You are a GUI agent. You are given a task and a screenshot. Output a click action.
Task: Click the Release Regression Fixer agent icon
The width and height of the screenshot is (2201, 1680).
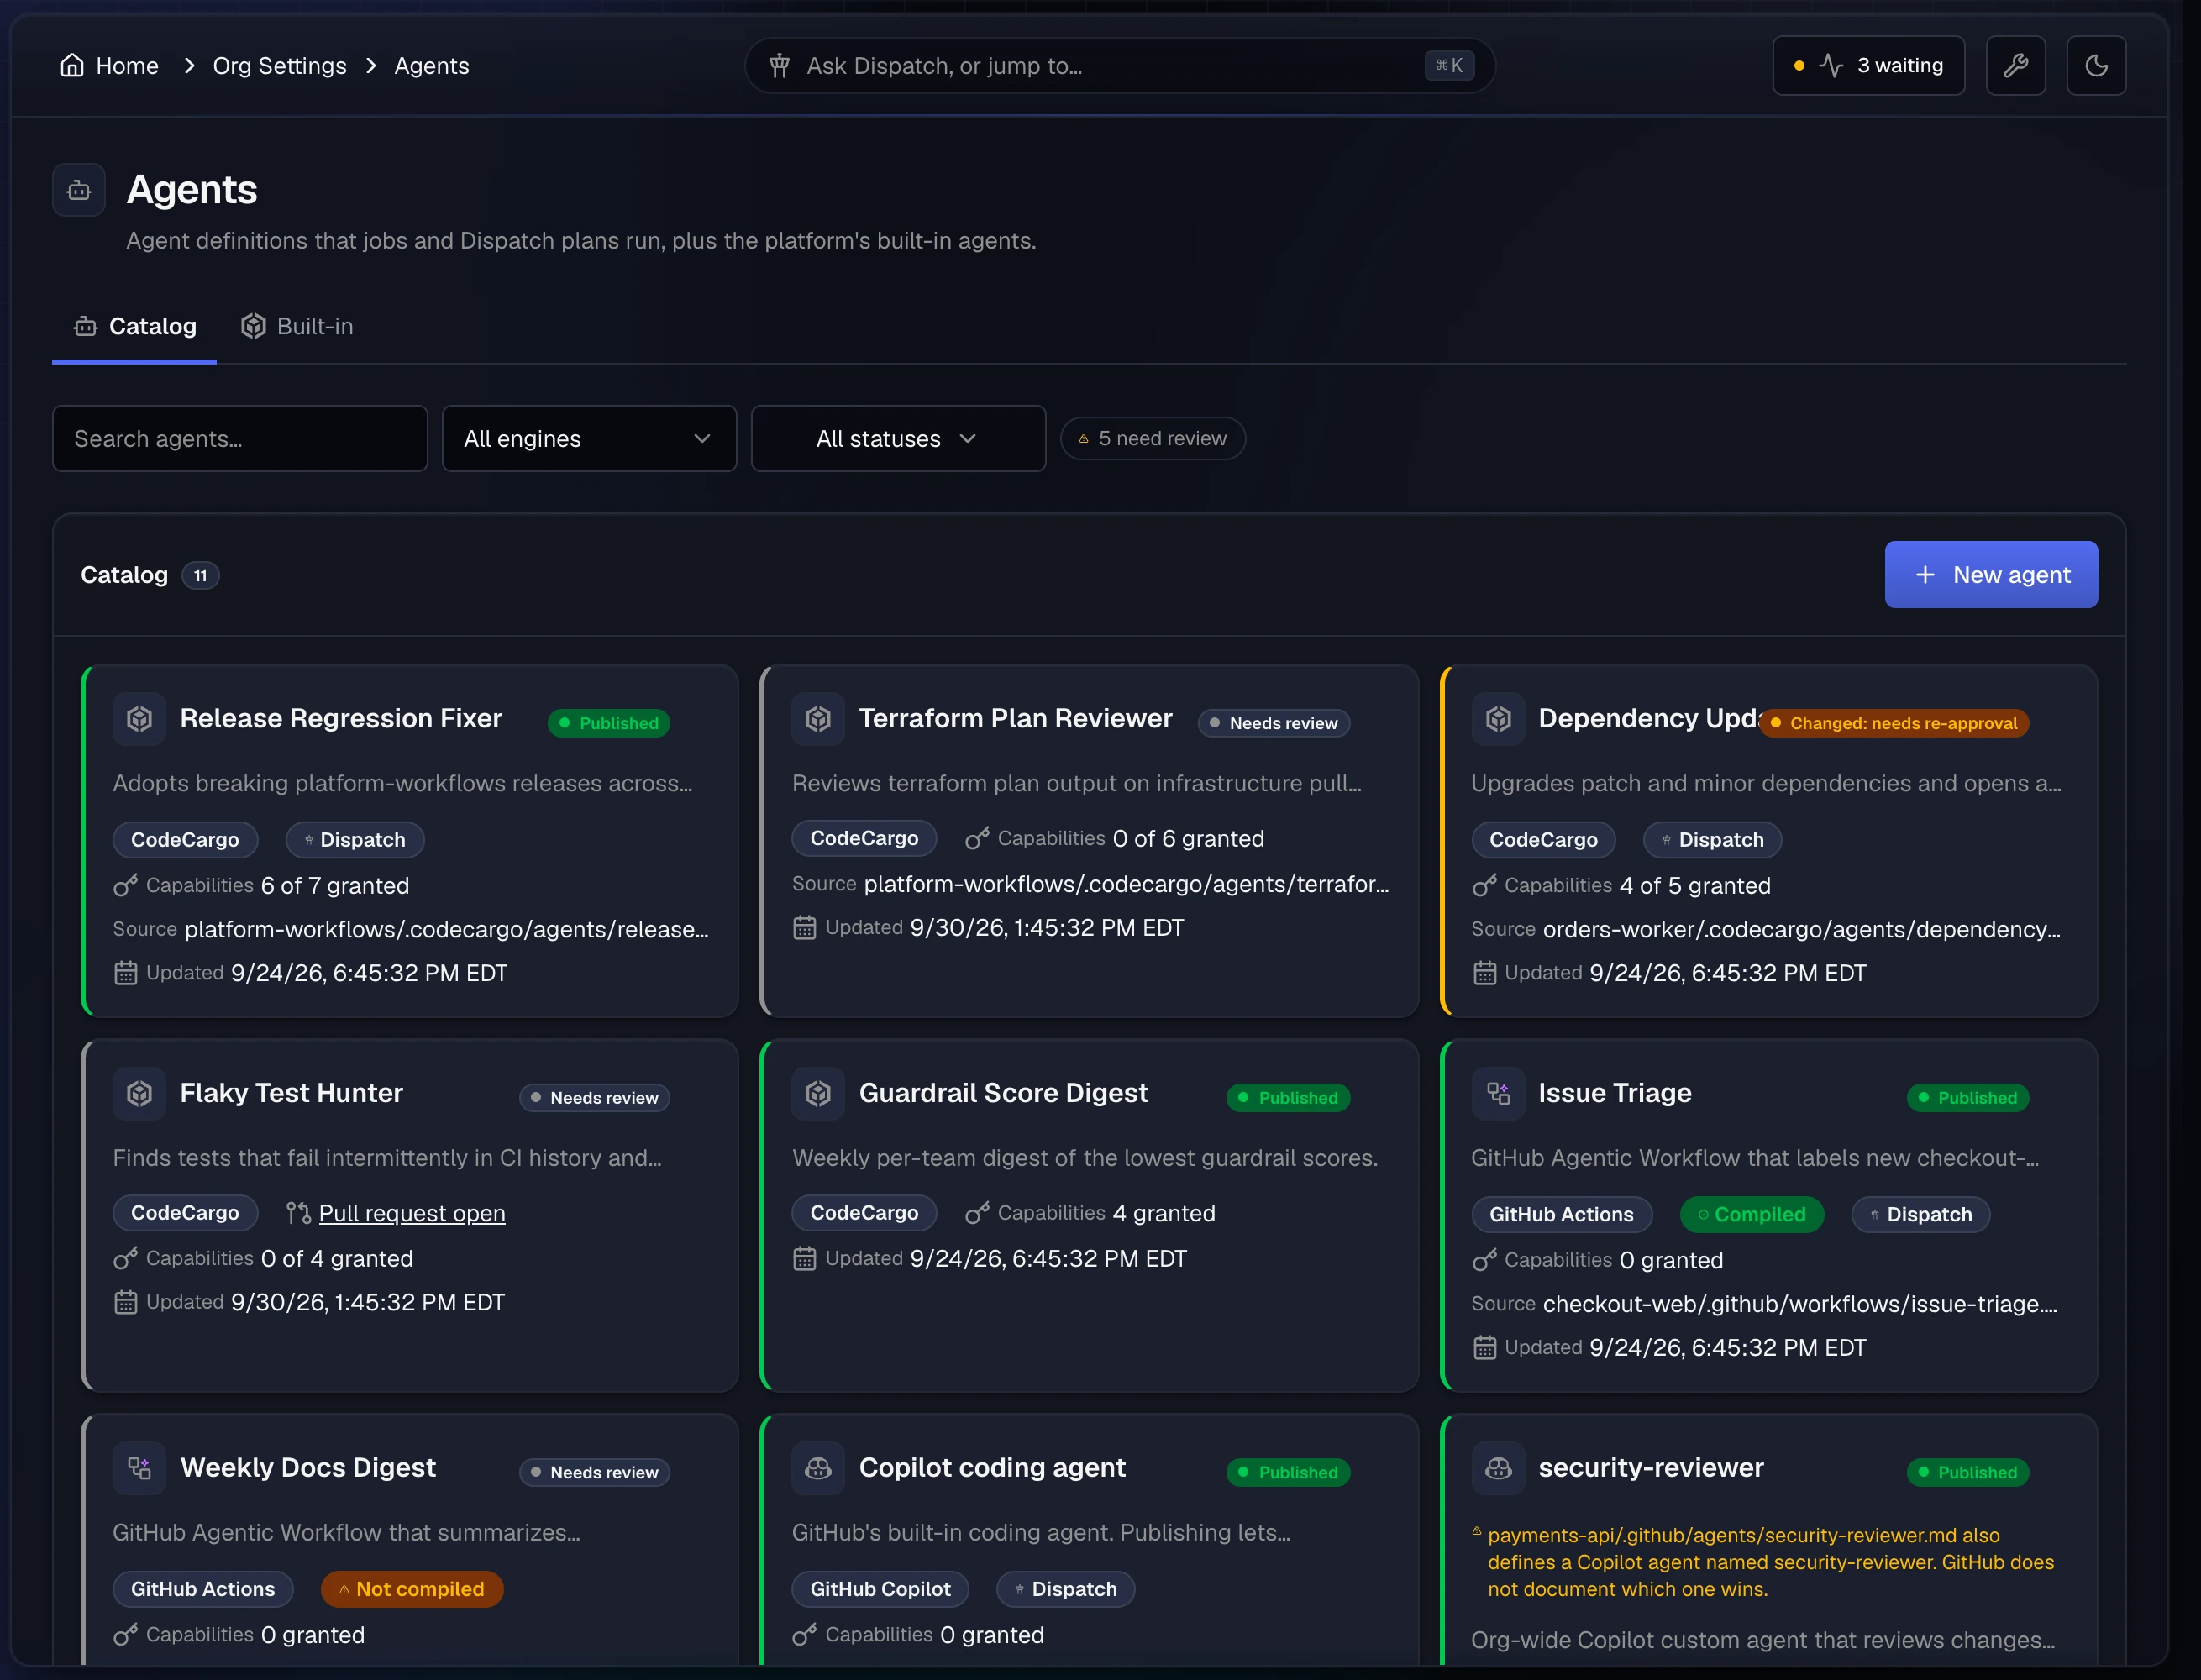(139, 719)
